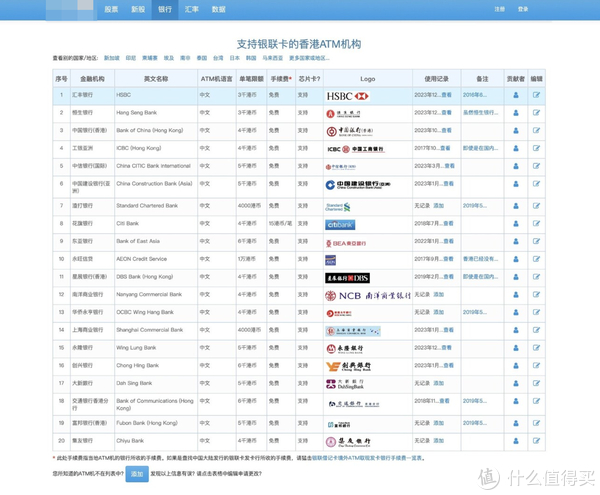Viewport: 600px width, 495px height.
Task: Edit the Wing Lung Bank row
Action: coord(536,349)
